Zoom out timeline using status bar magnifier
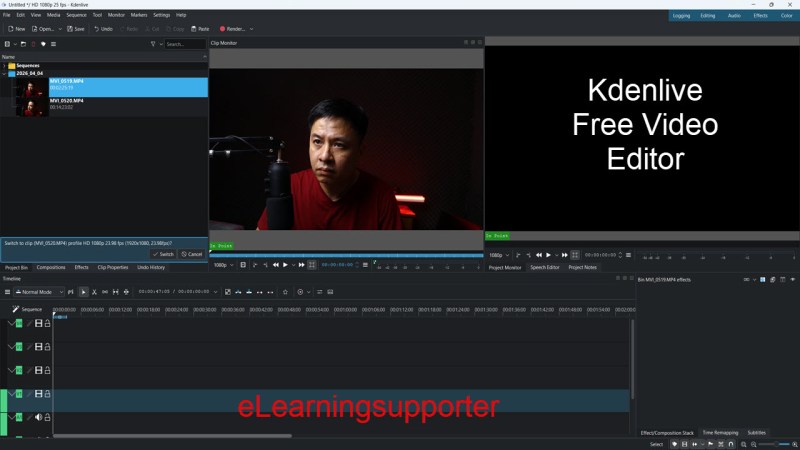Screen dimensions: 800x450 pyautogui.click(x=754, y=444)
